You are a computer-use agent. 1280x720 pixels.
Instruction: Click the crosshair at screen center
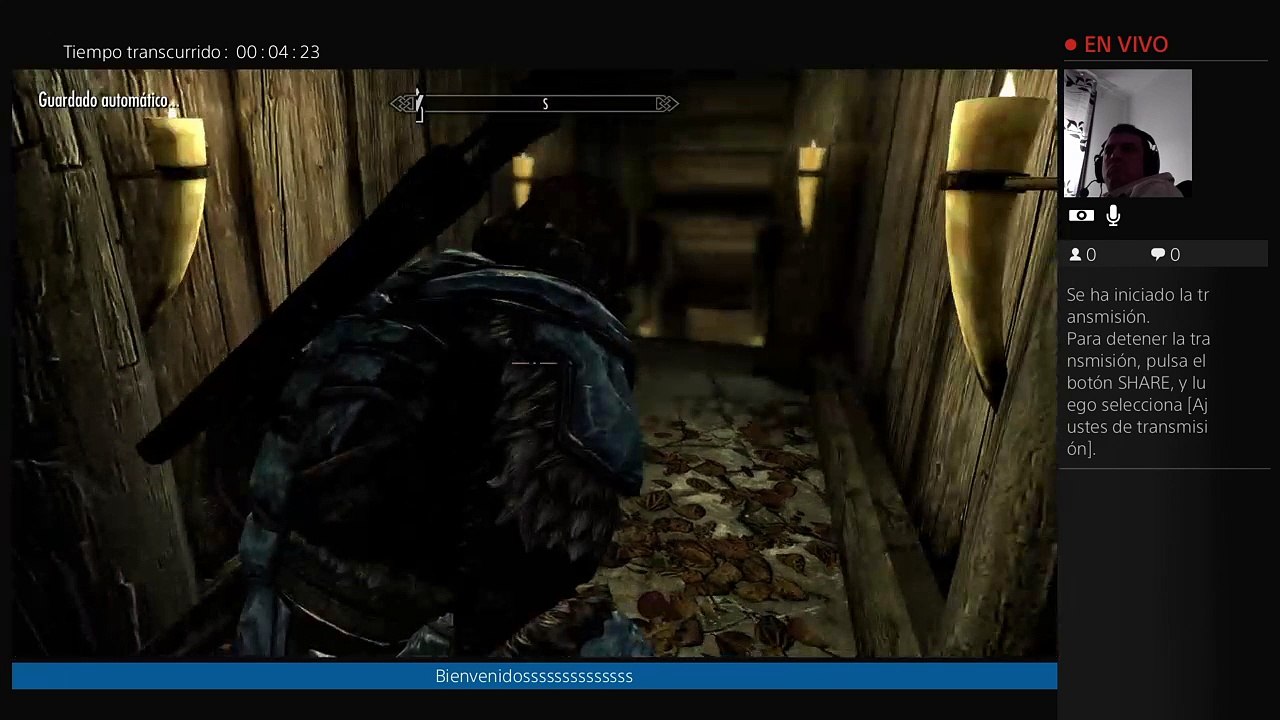[x=535, y=363]
